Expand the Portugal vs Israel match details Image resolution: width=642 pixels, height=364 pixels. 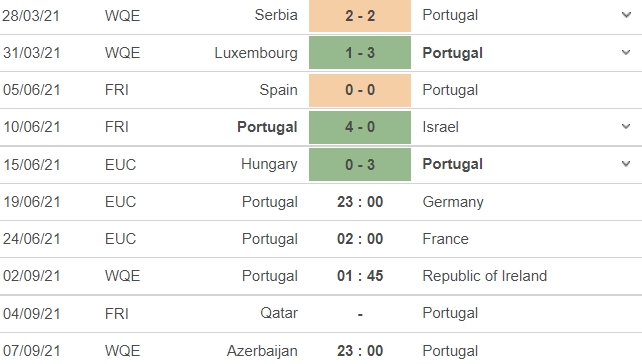(x=626, y=127)
